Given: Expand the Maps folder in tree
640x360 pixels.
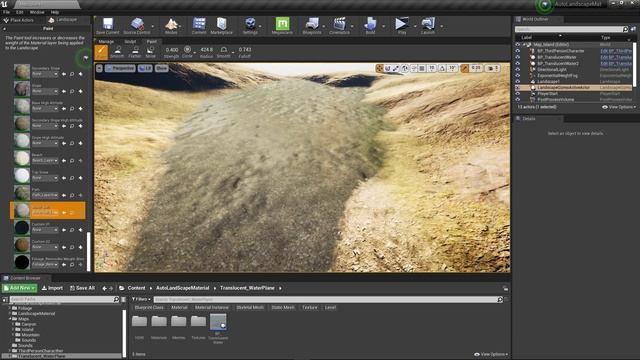Looking at the screenshot, I should (10, 319).
